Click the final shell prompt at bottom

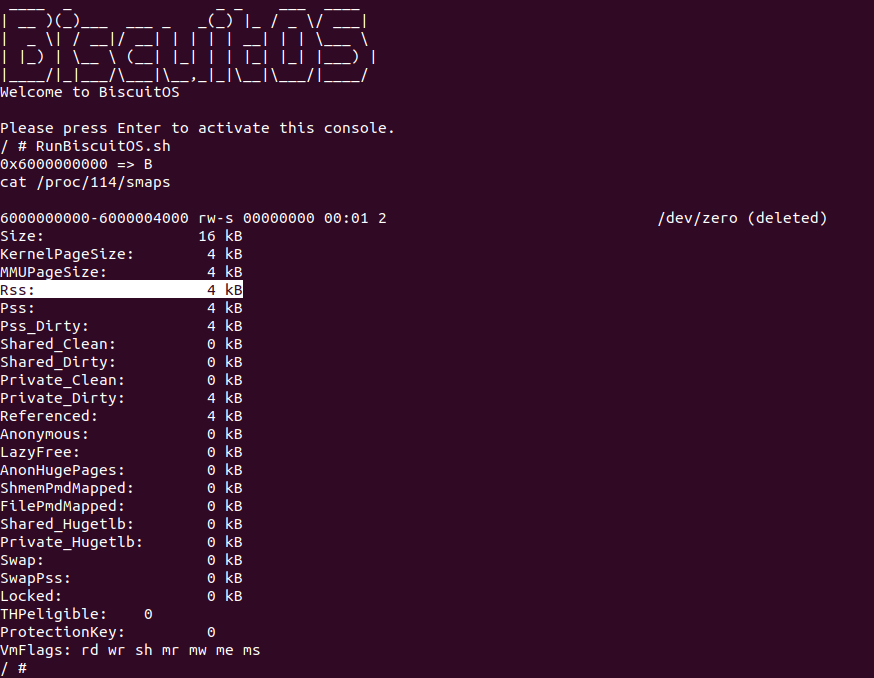[x=14, y=668]
